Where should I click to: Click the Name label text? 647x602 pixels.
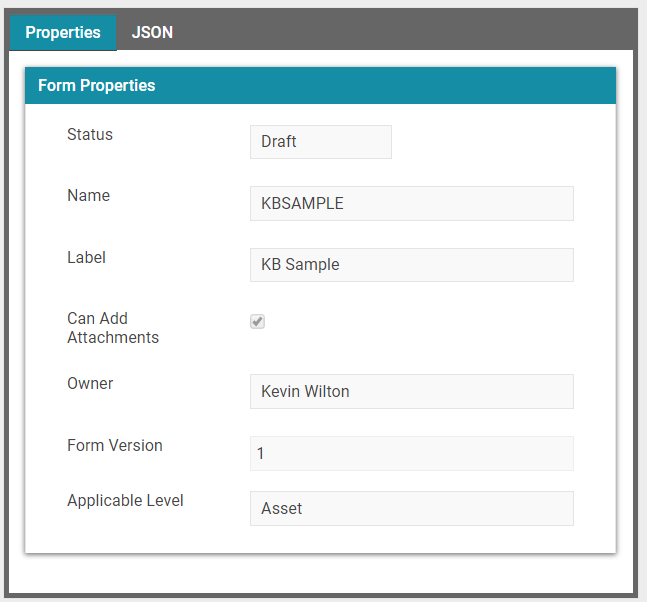coord(88,196)
